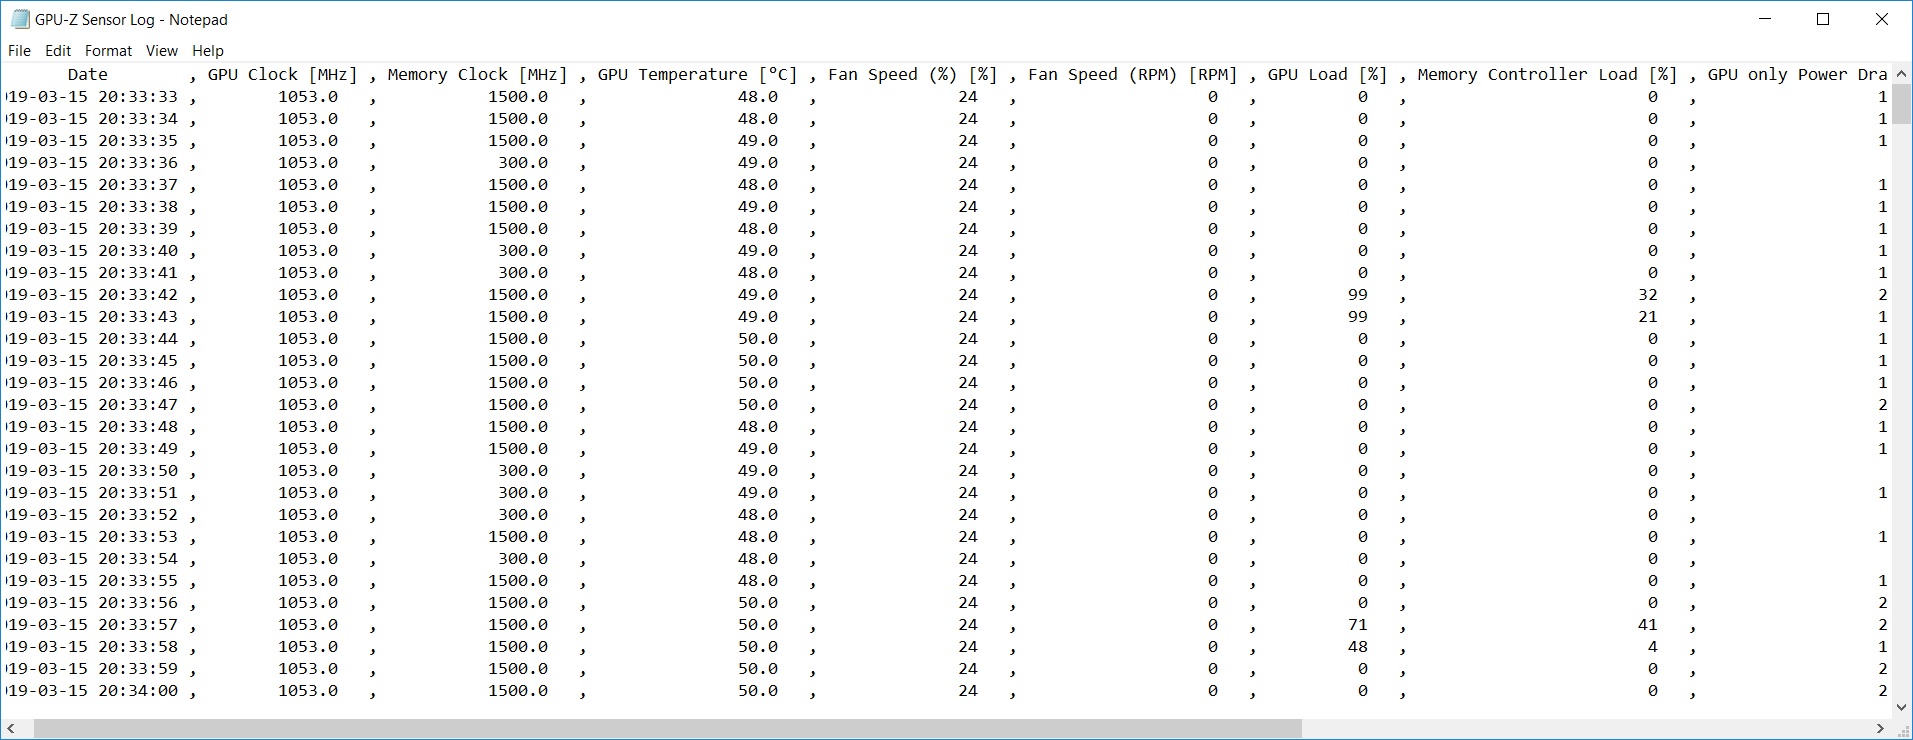Screen dimensions: 1913x740
Task: Click the 'Date' column header text
Action: (x=88, y=75)
